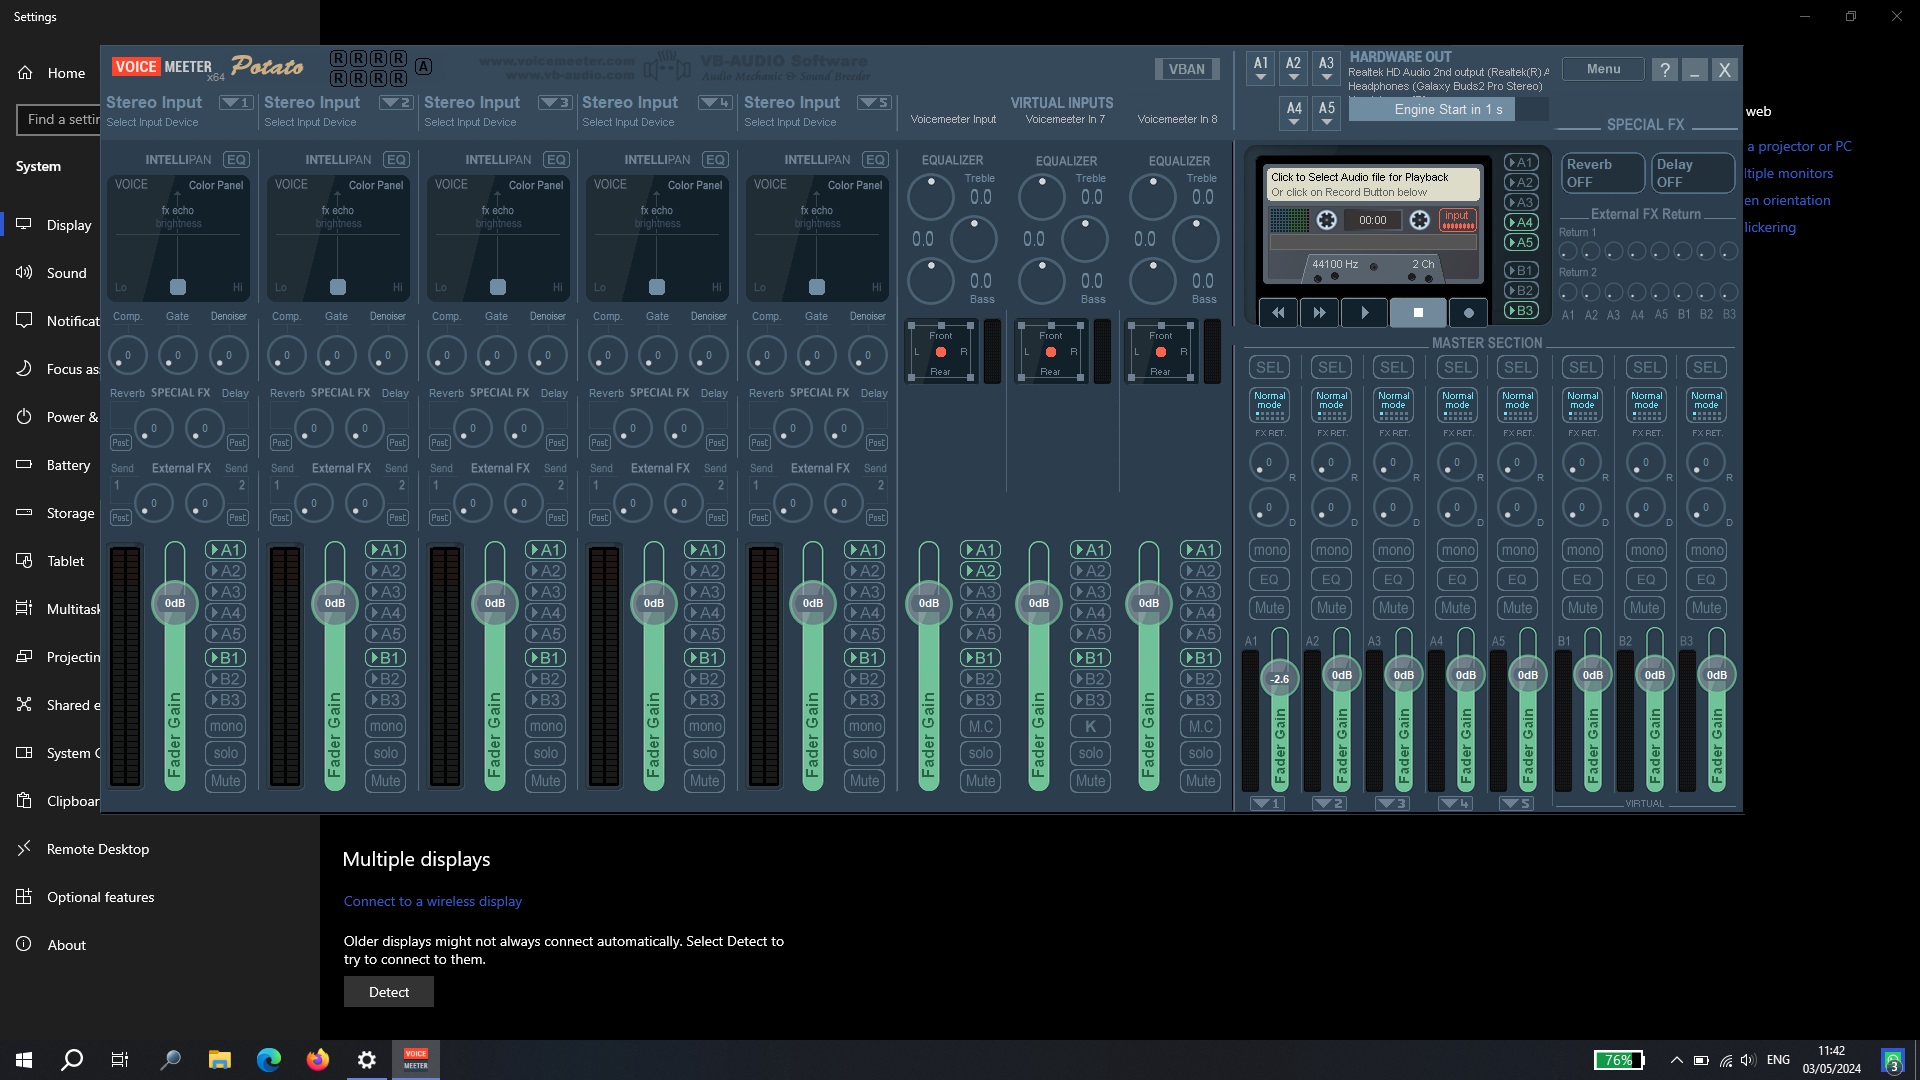Click the Voicemeeter In 8 fader gain knob
The image size is (1920, 1080).
pyautogui.click(x=1149, y=603)
